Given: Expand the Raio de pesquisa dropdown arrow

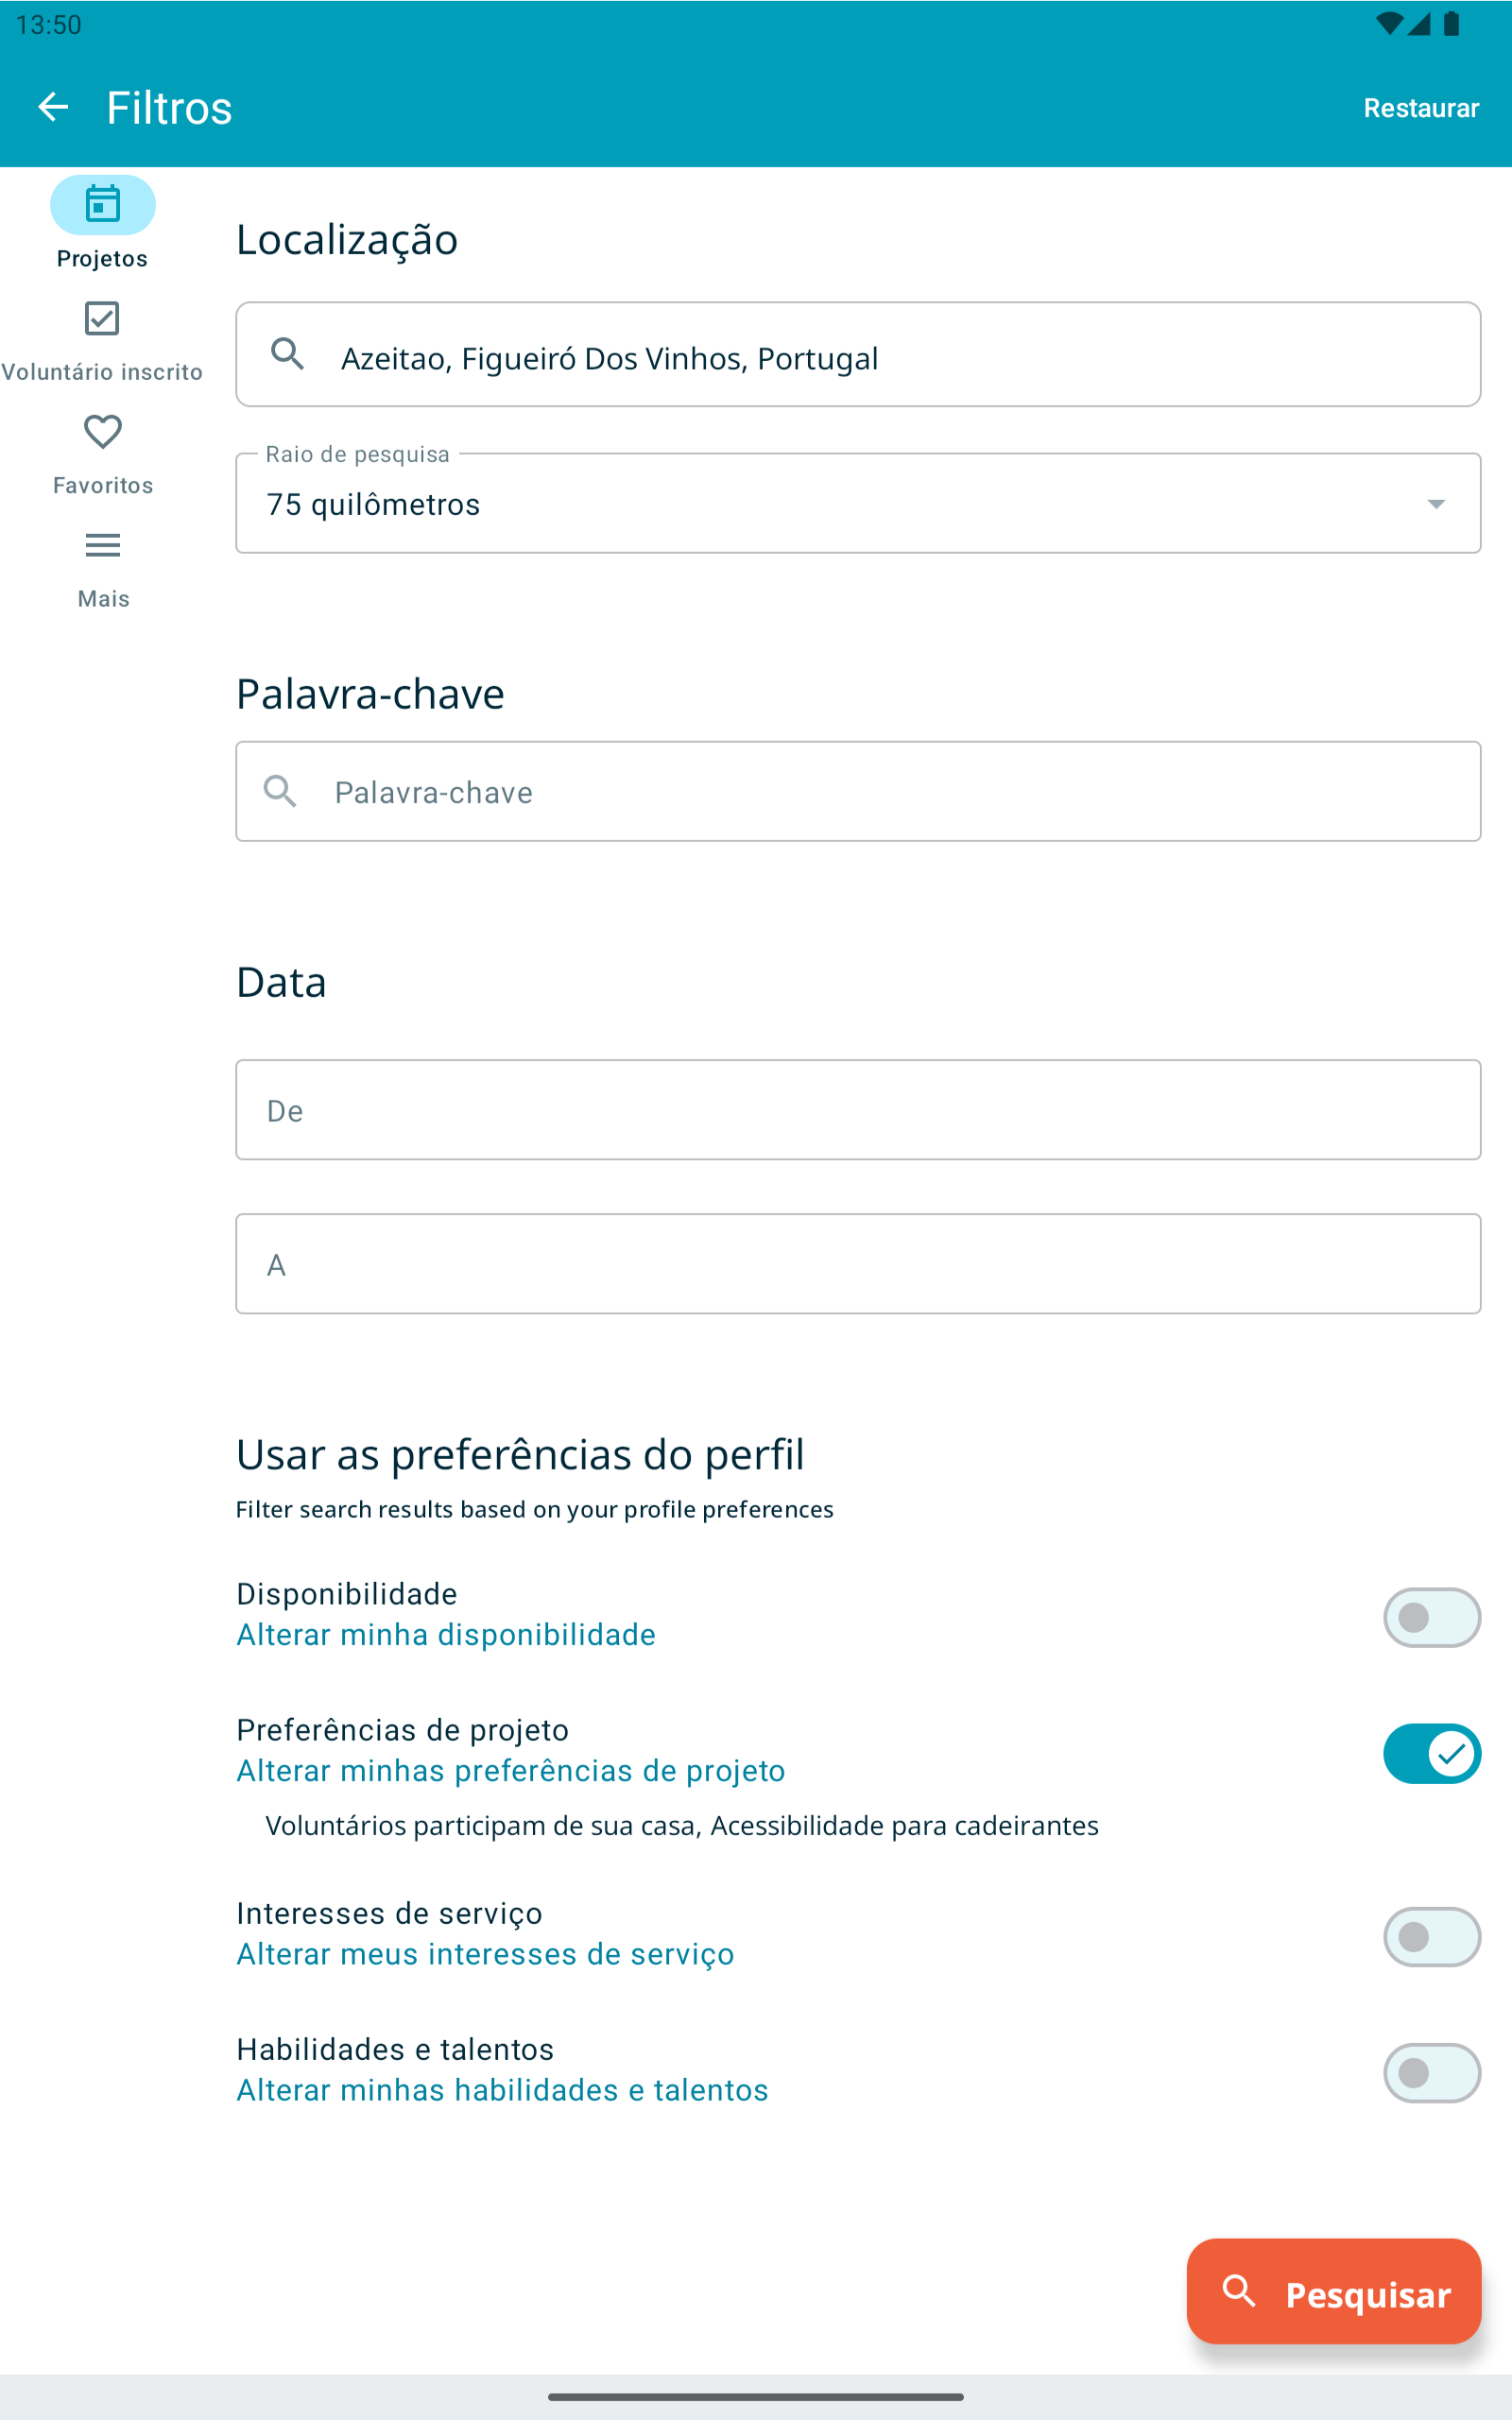Looking at the screenshot, I should point(1436,504).
